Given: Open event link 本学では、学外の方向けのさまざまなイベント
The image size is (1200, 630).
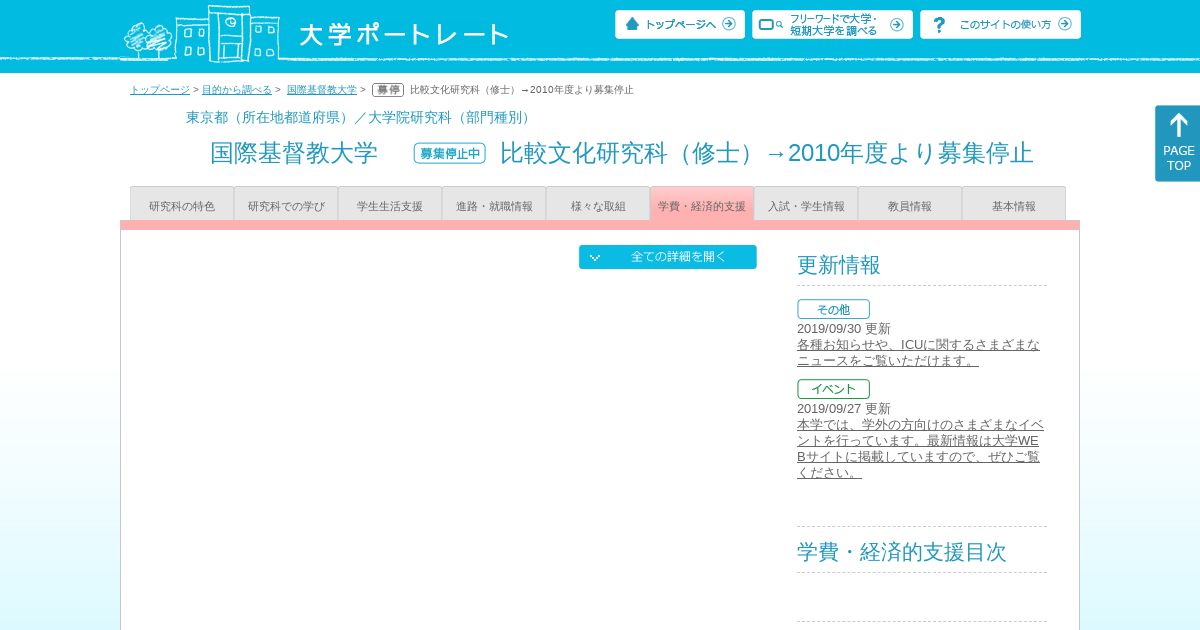Looking at the screenshot, I should 920,448.
